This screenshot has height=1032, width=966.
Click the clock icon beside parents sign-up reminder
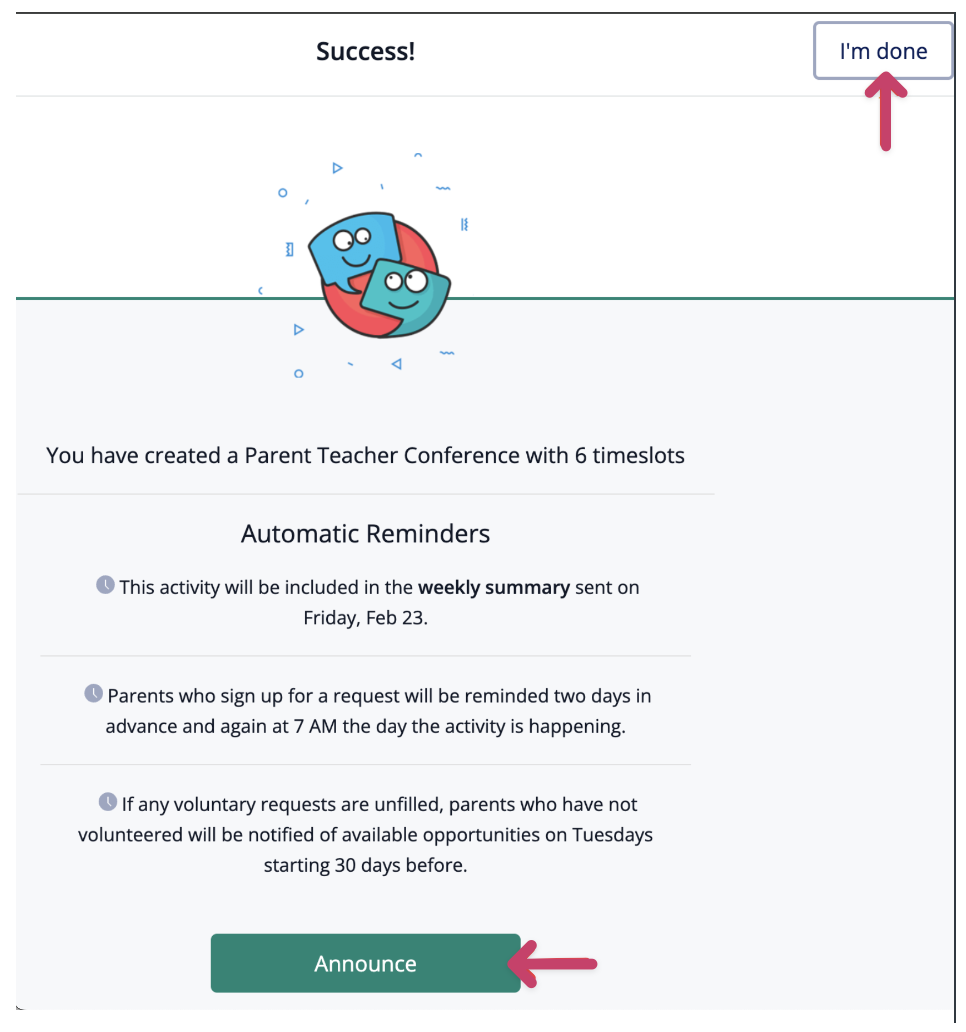click(93, 693)
